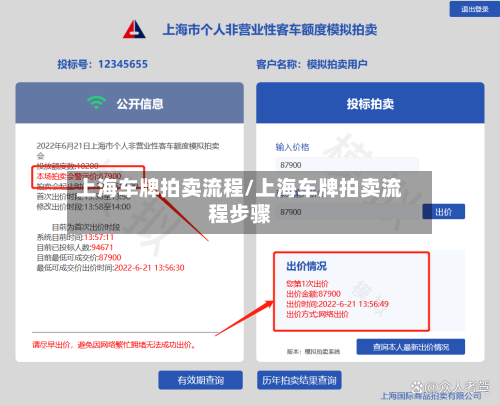Click the 出价 bid button
Image resolution: width=500 pixels, height=405 pixels.
click(x=443, y=212)
